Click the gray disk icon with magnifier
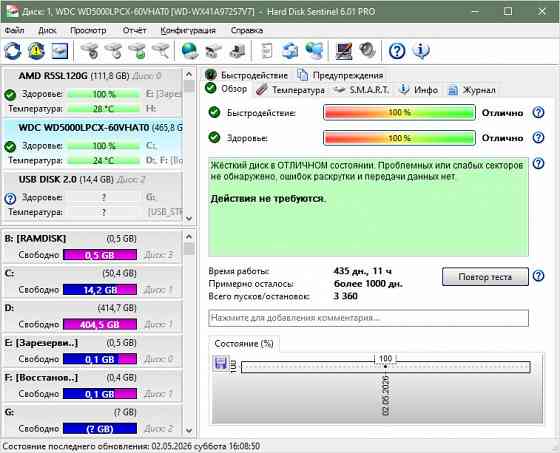The image size is (560, 453). (161, 50)
